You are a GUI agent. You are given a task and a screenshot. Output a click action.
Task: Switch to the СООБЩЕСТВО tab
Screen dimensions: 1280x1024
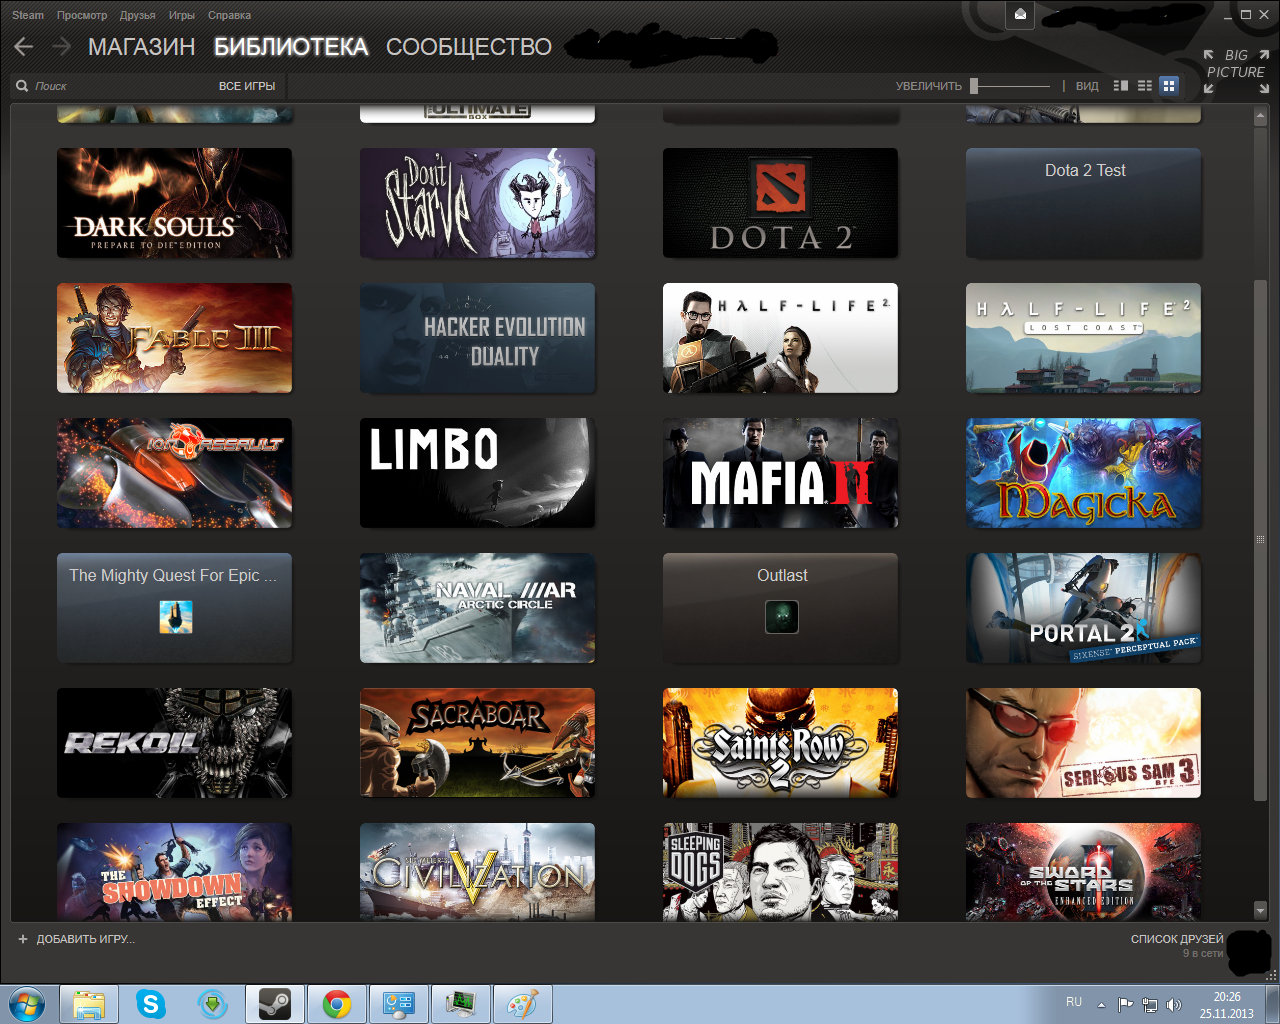[469, 47]
